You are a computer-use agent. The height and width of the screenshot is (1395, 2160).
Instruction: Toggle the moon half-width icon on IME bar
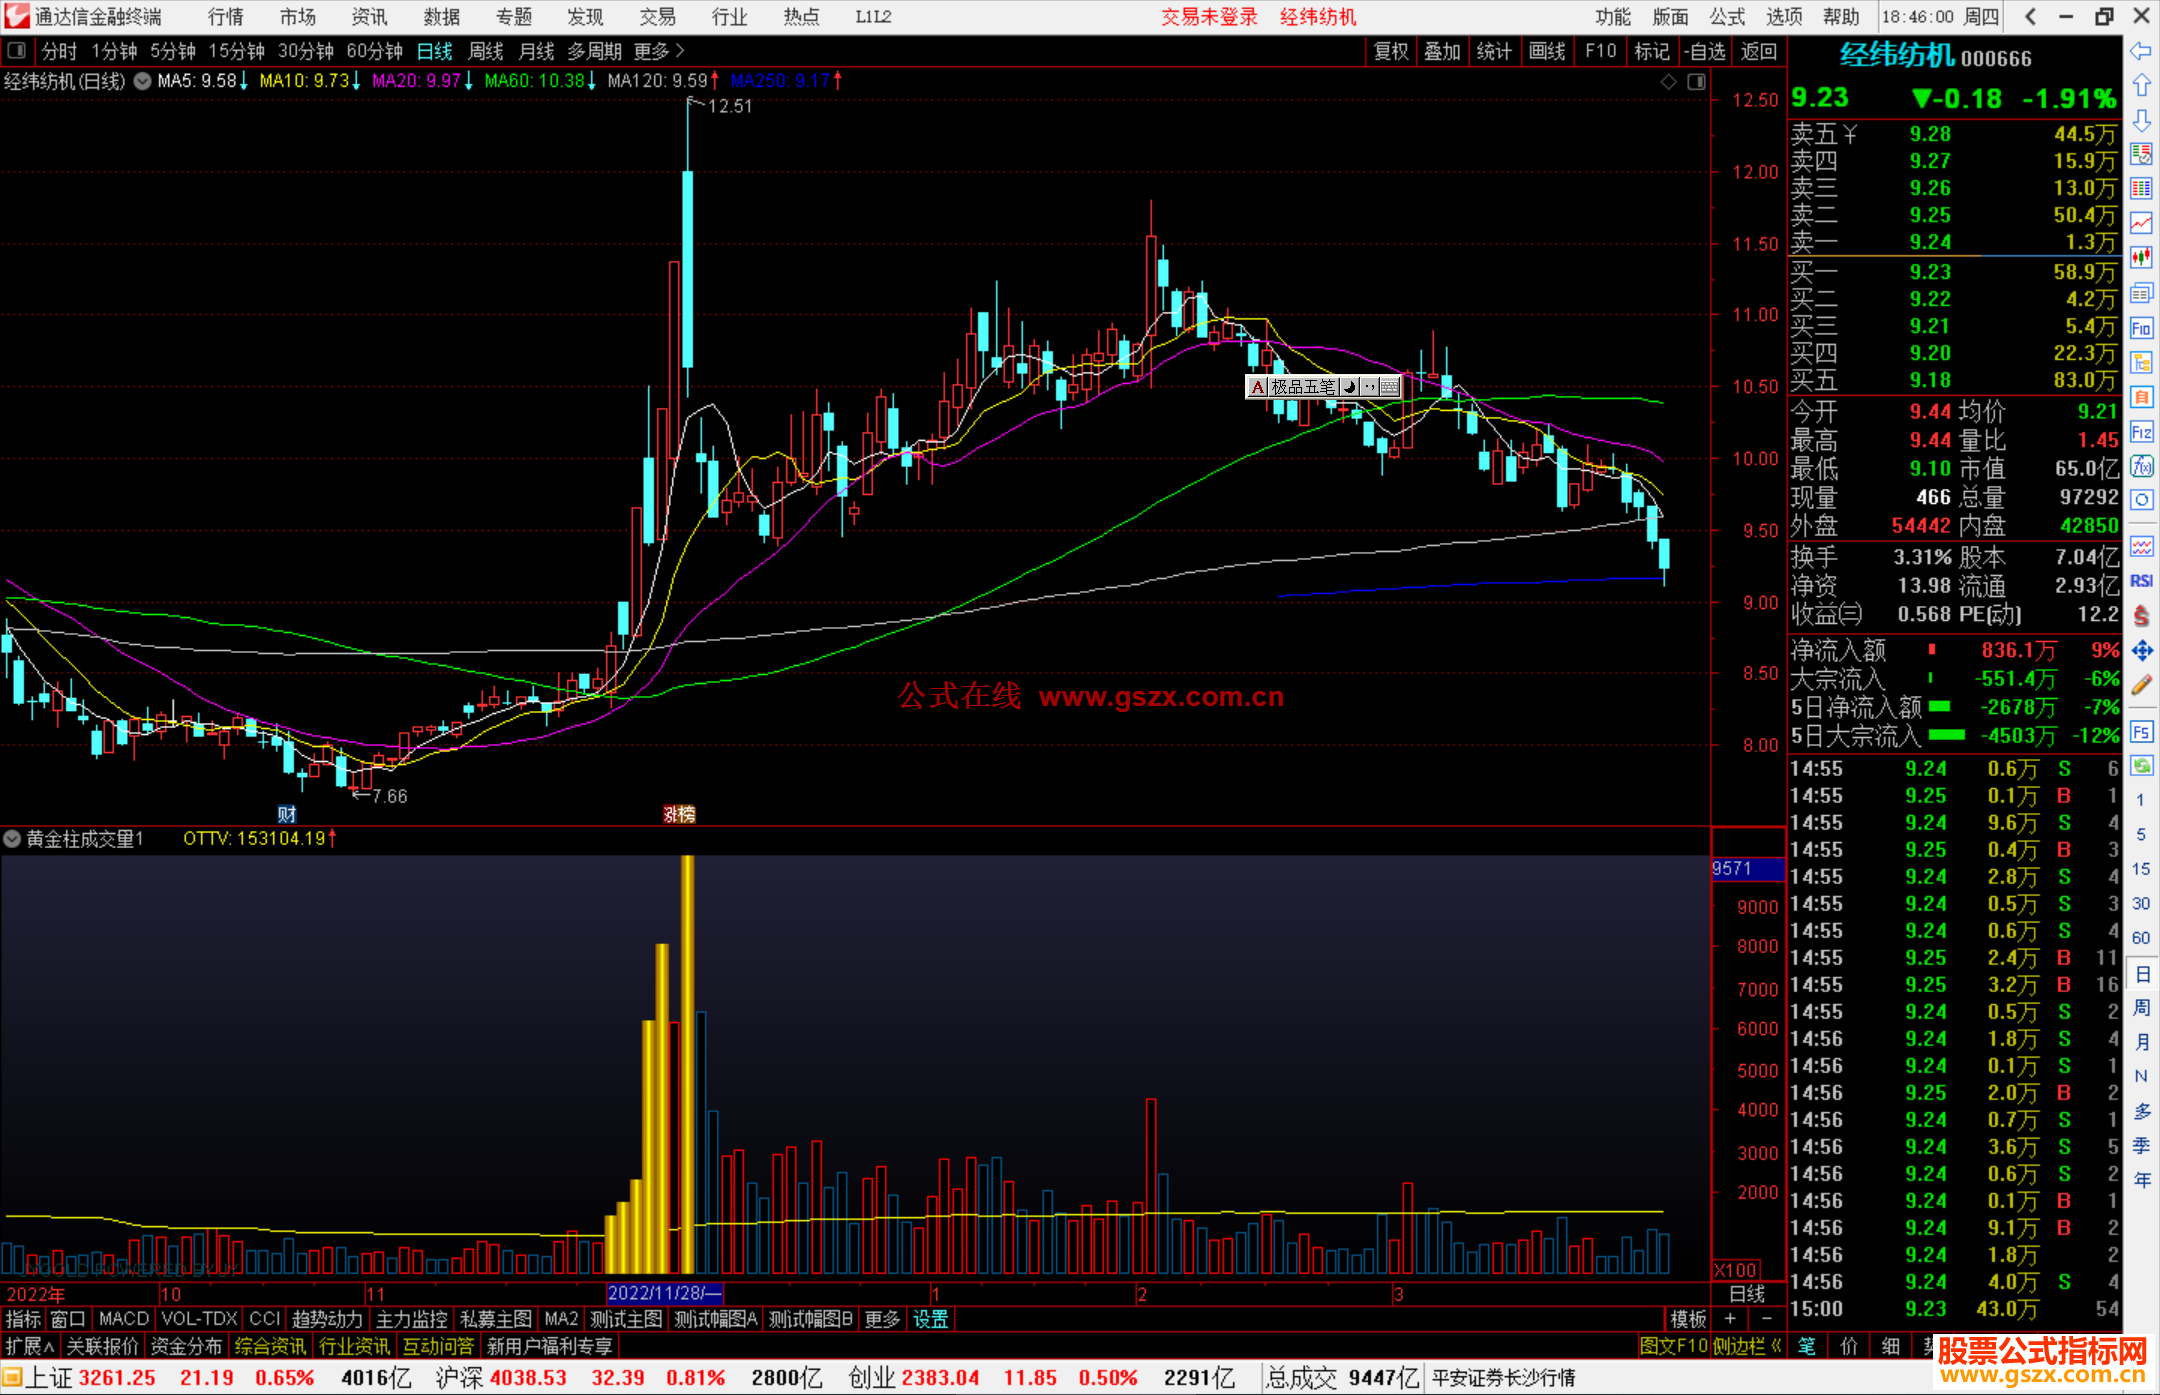(x=1350, y=387)
